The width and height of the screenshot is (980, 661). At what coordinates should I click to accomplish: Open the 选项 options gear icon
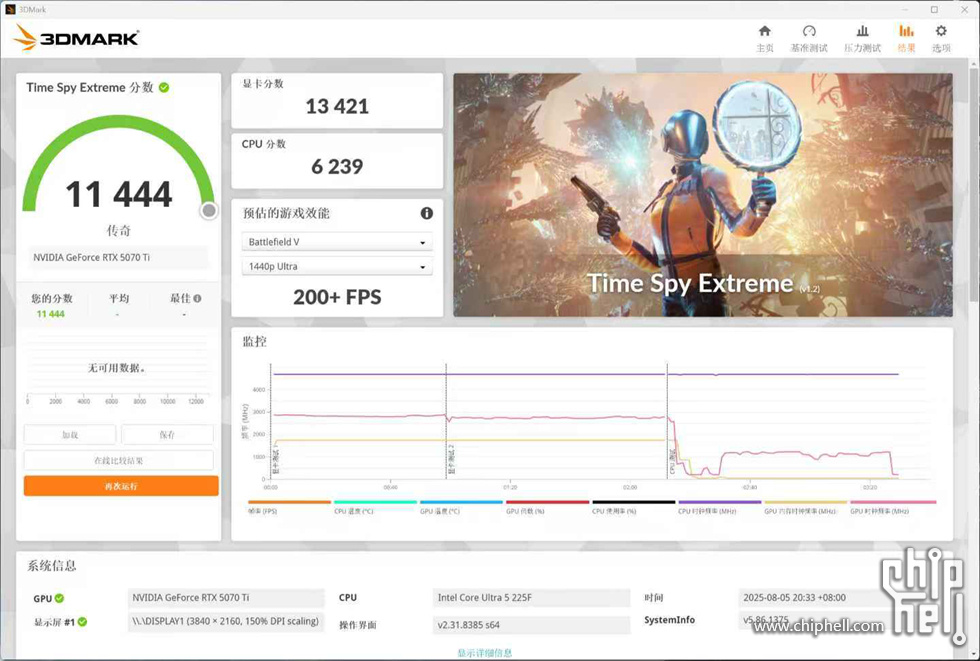point(941,31)
